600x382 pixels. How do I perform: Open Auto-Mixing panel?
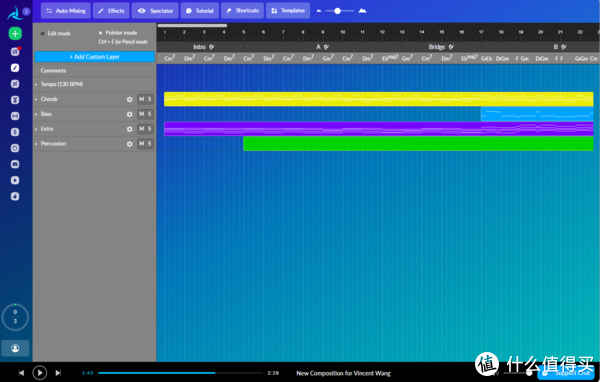(66, 11)
